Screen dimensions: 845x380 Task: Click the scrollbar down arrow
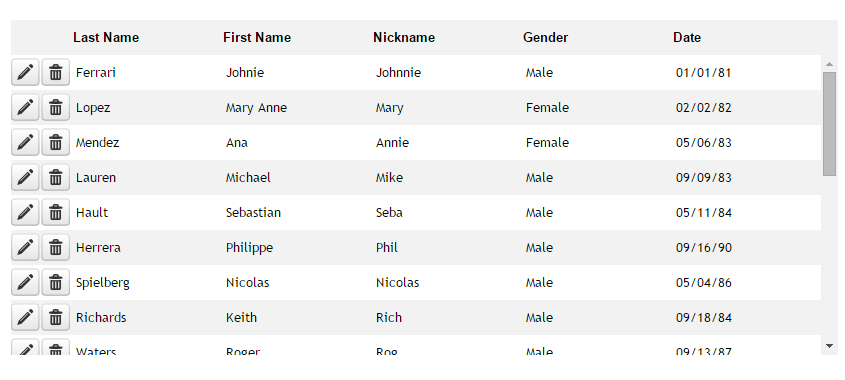click(829, 346)
